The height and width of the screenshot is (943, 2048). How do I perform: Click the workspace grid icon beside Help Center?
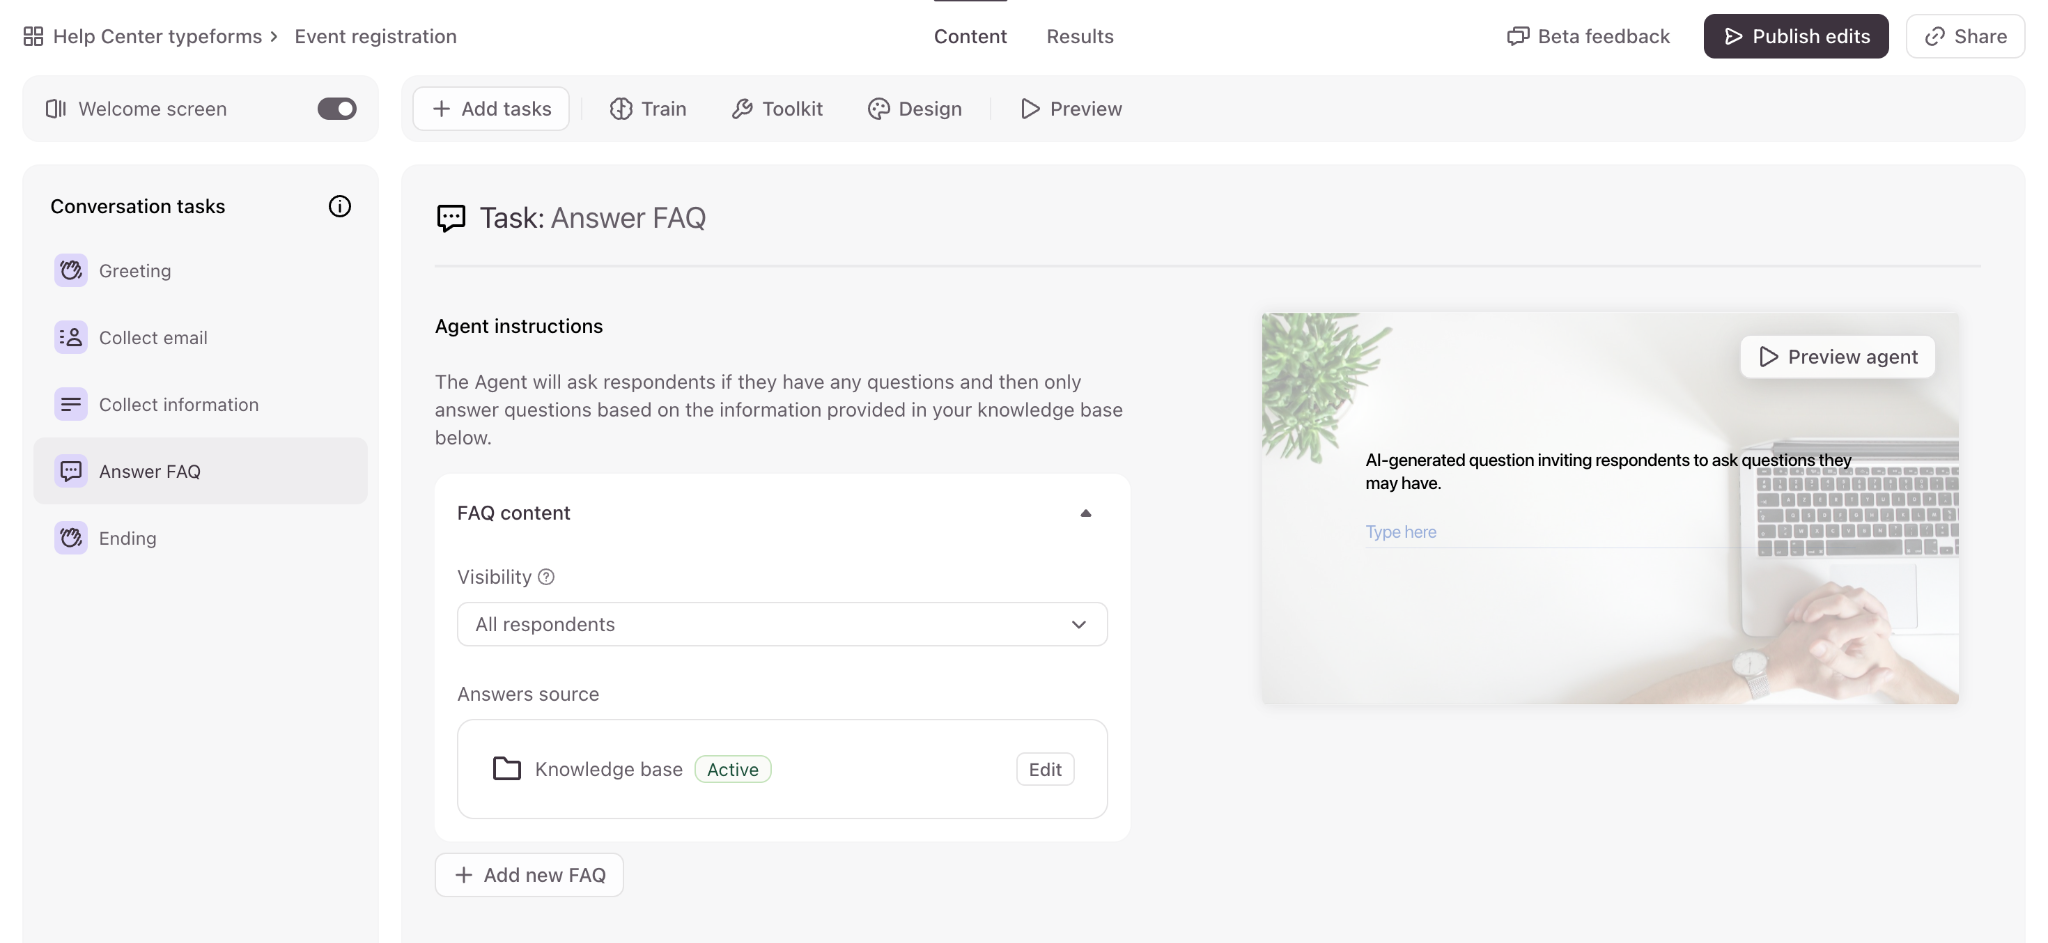coord(33,37)
